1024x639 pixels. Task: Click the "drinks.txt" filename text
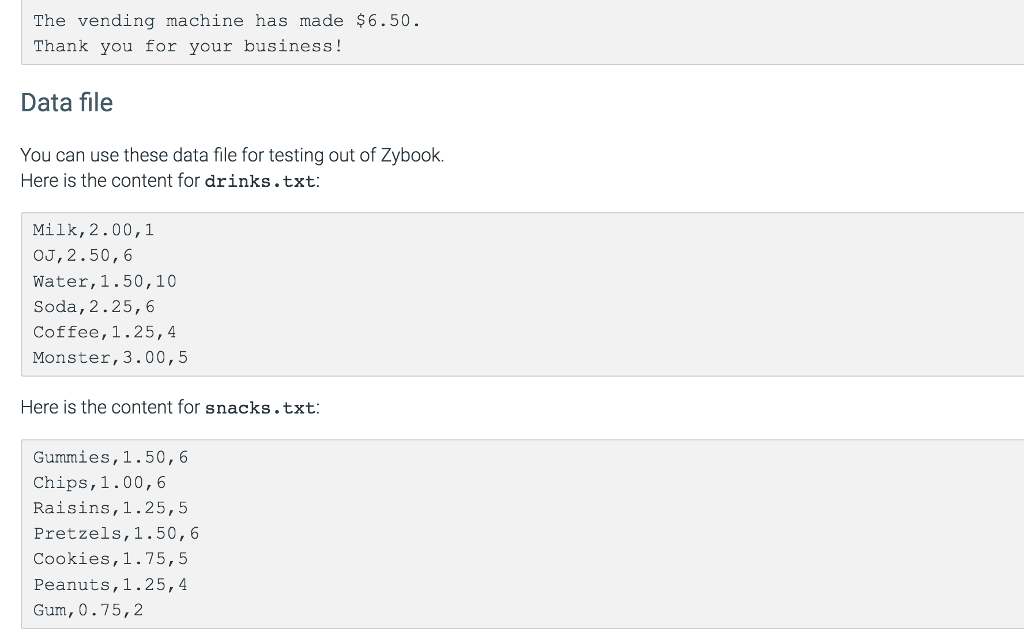(x=260, y=182)
